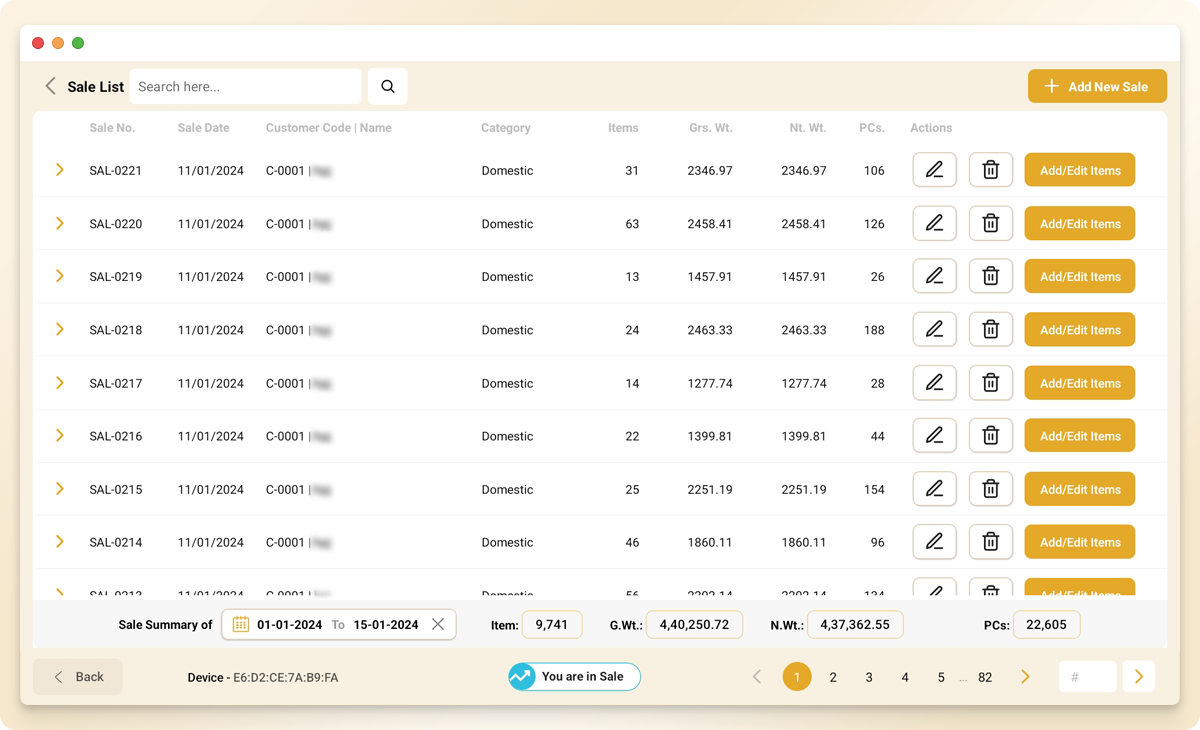
Task: Expand row details for SAL-0221
Action: tap(59, 170)
